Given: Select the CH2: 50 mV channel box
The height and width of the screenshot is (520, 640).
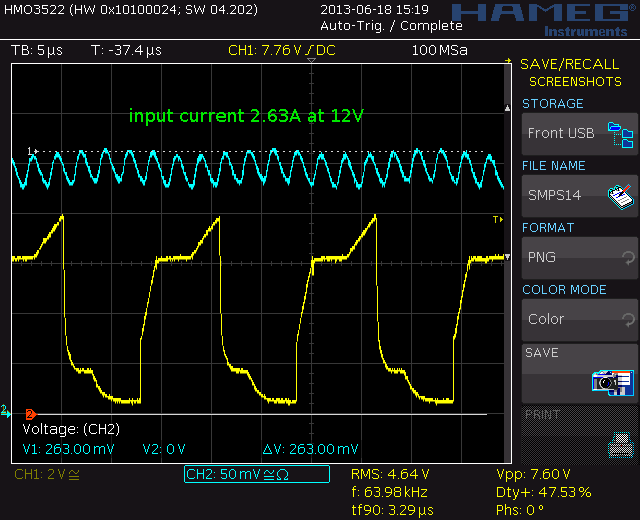Looking at the screenshot, I should (x=257, y=474).
